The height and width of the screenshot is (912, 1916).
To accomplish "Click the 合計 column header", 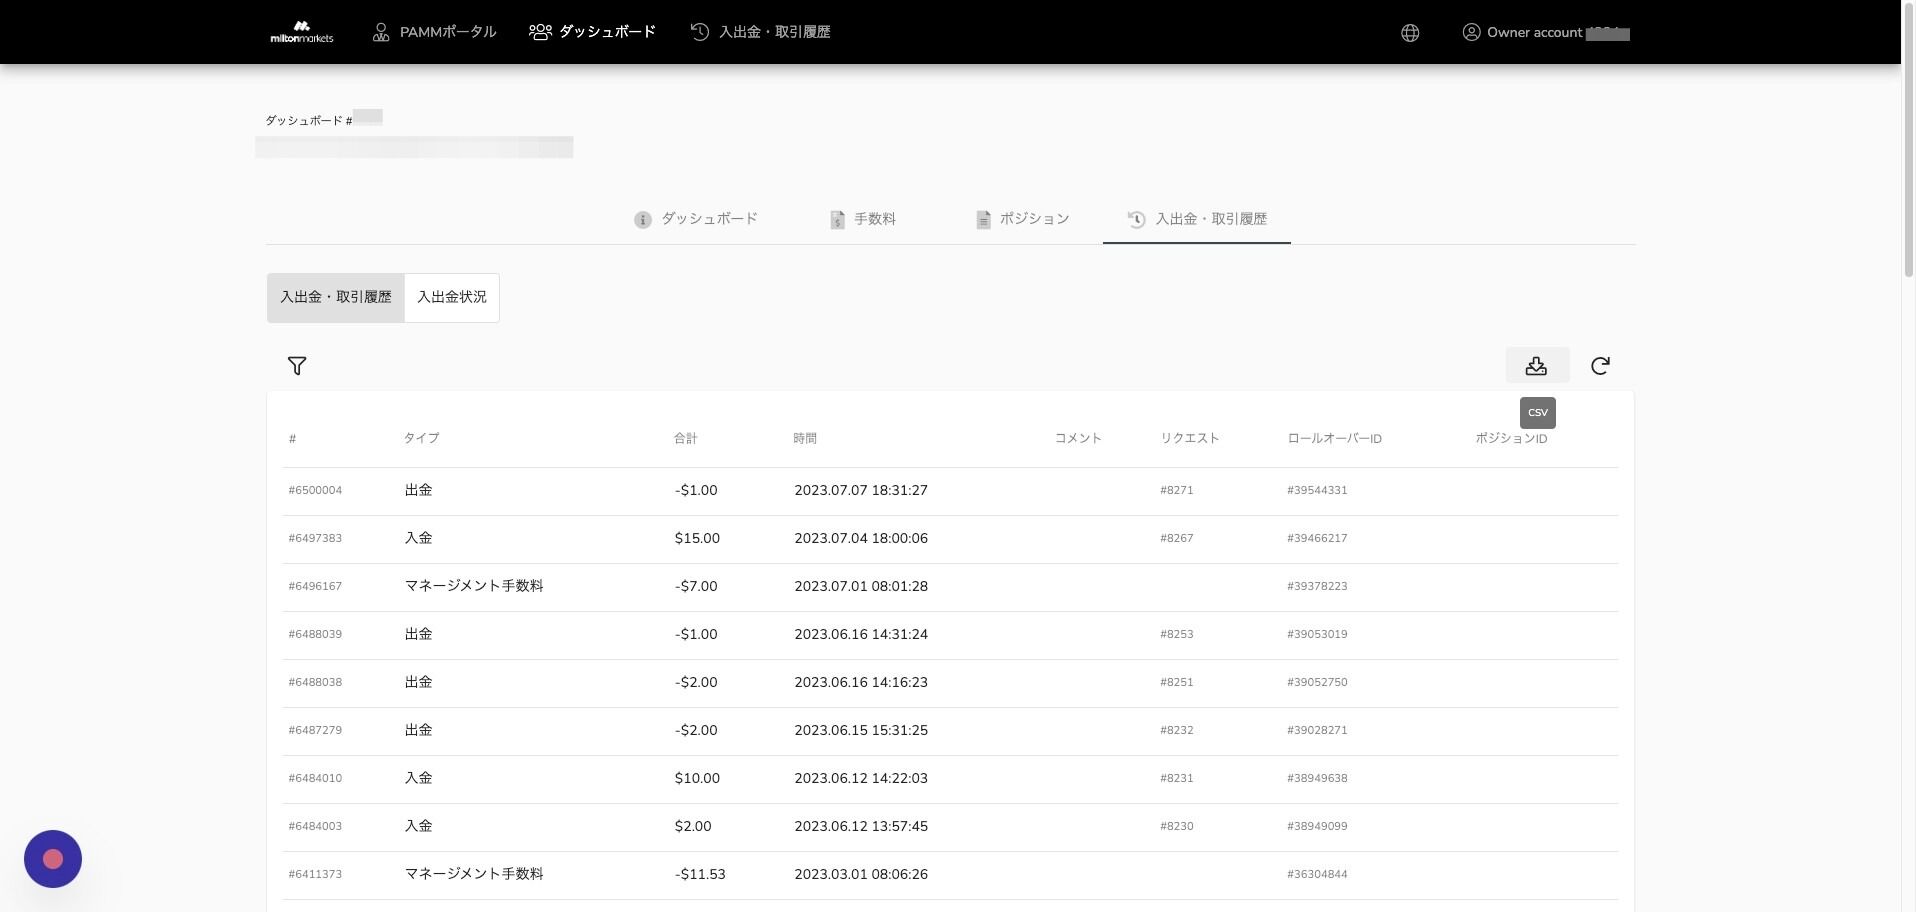I will click(x=685, y=438).
